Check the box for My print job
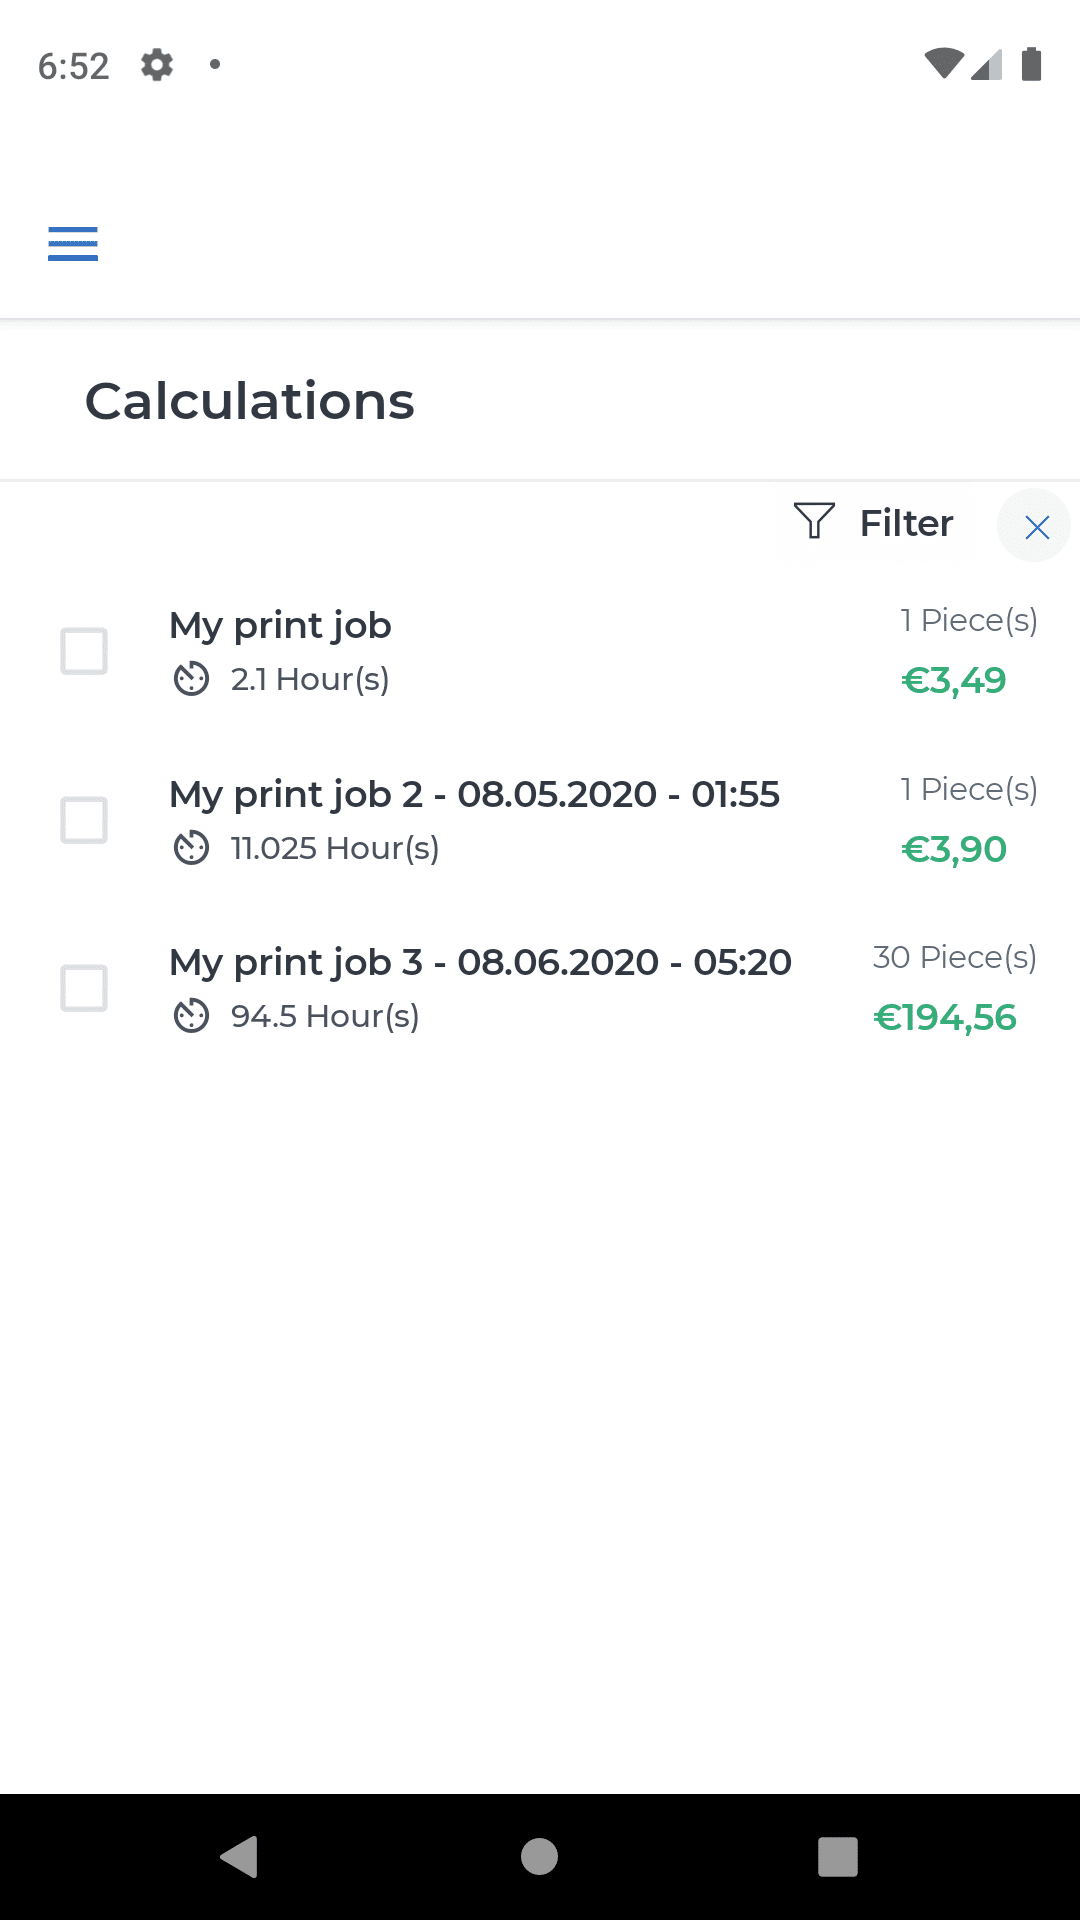 tap(84, 651)
